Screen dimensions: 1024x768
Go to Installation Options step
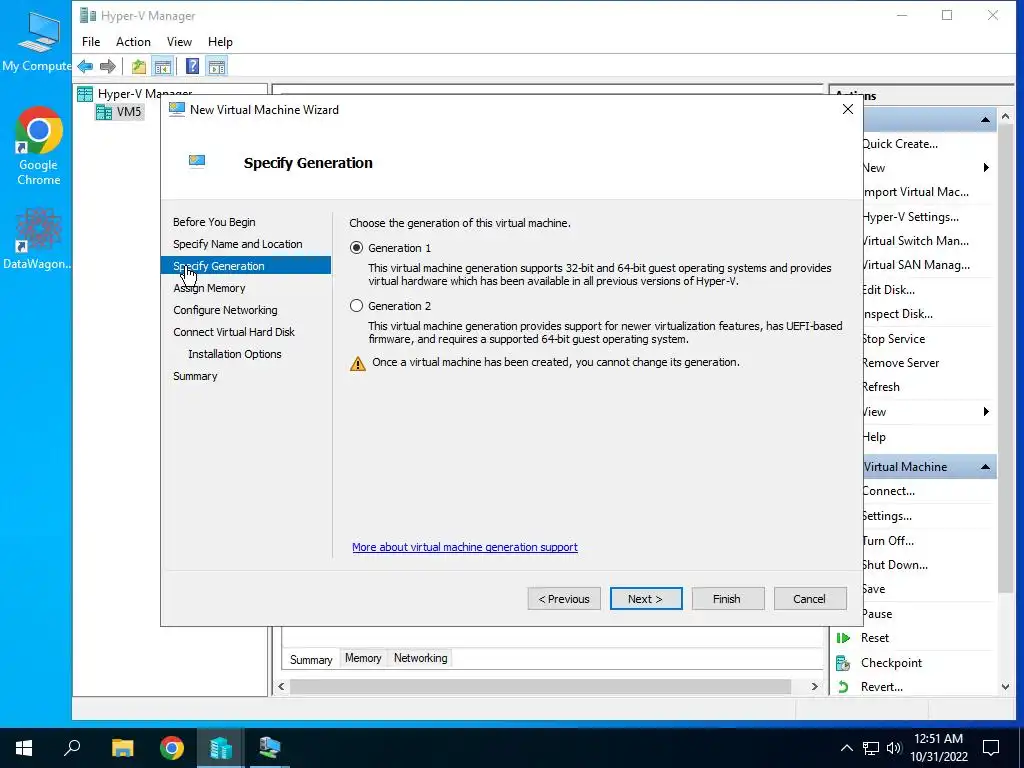pyautogui.click(x=235, y=354)
